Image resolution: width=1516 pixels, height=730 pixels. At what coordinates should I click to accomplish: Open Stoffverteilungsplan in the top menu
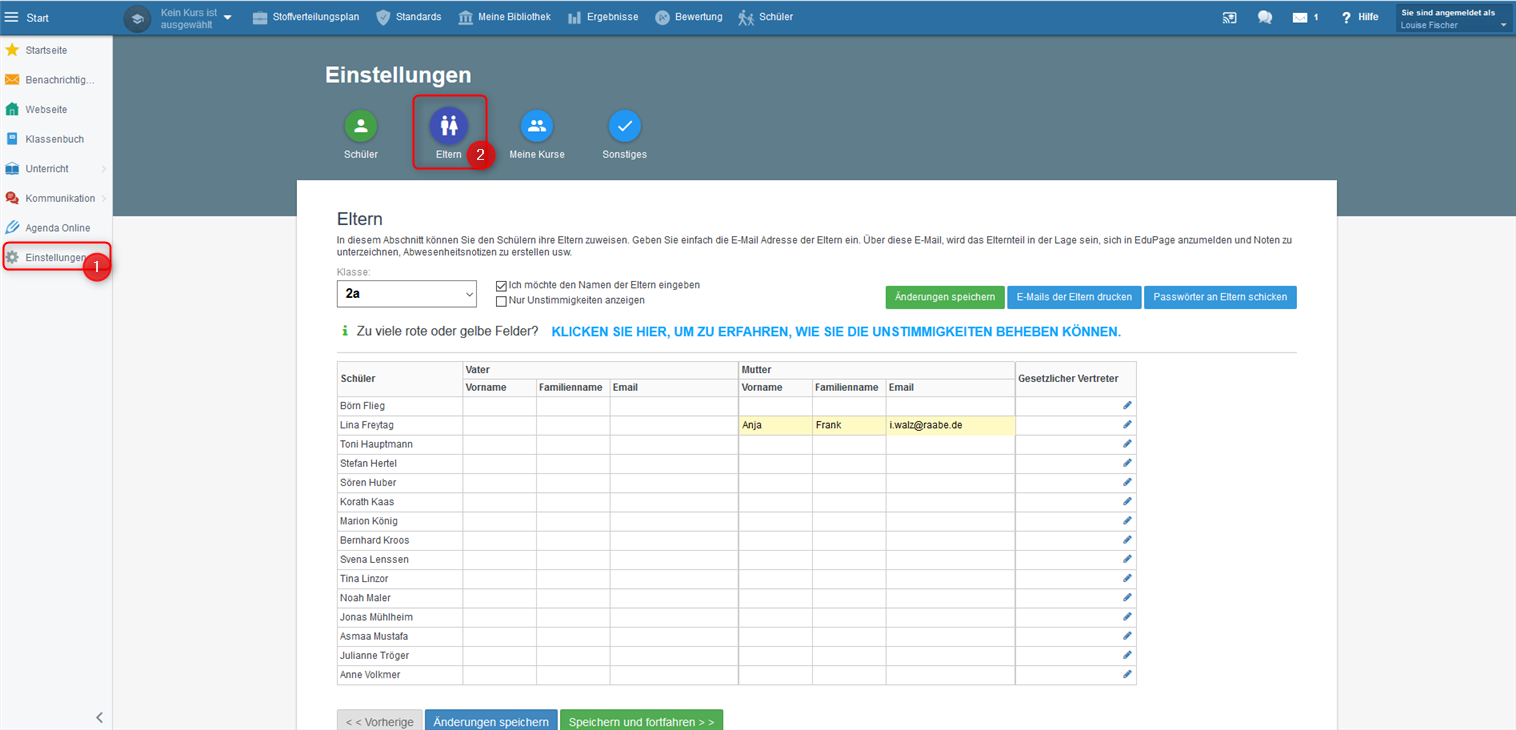click(x=305, y=17)
